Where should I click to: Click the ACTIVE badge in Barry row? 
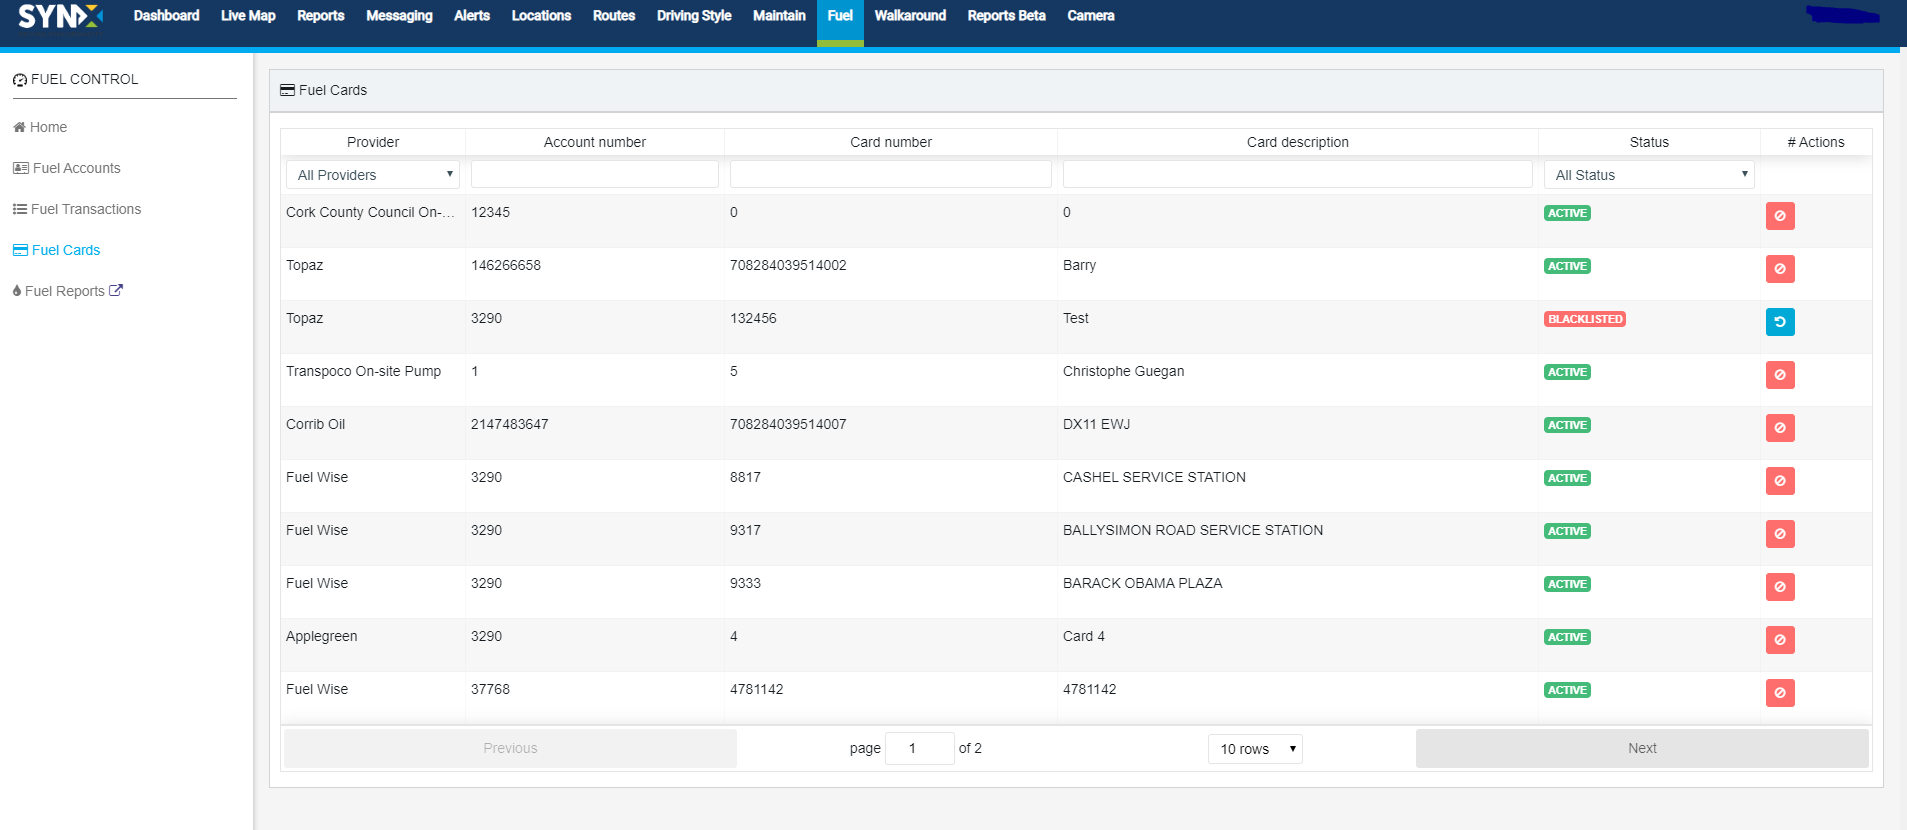(1567, 266)
